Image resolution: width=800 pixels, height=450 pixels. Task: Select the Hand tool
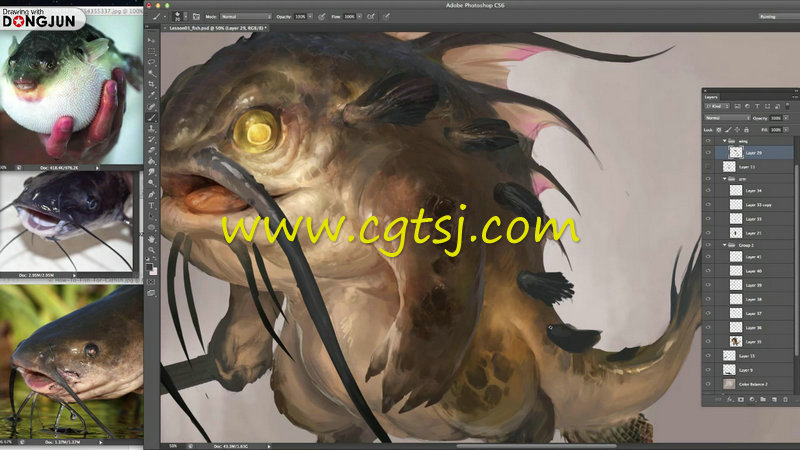click(152, 239)
